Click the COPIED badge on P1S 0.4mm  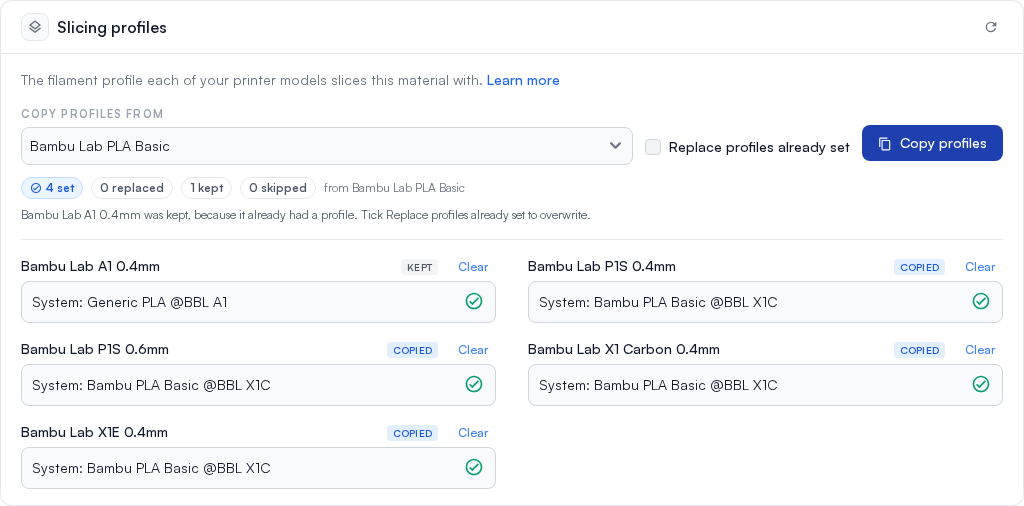coord(920,267)
